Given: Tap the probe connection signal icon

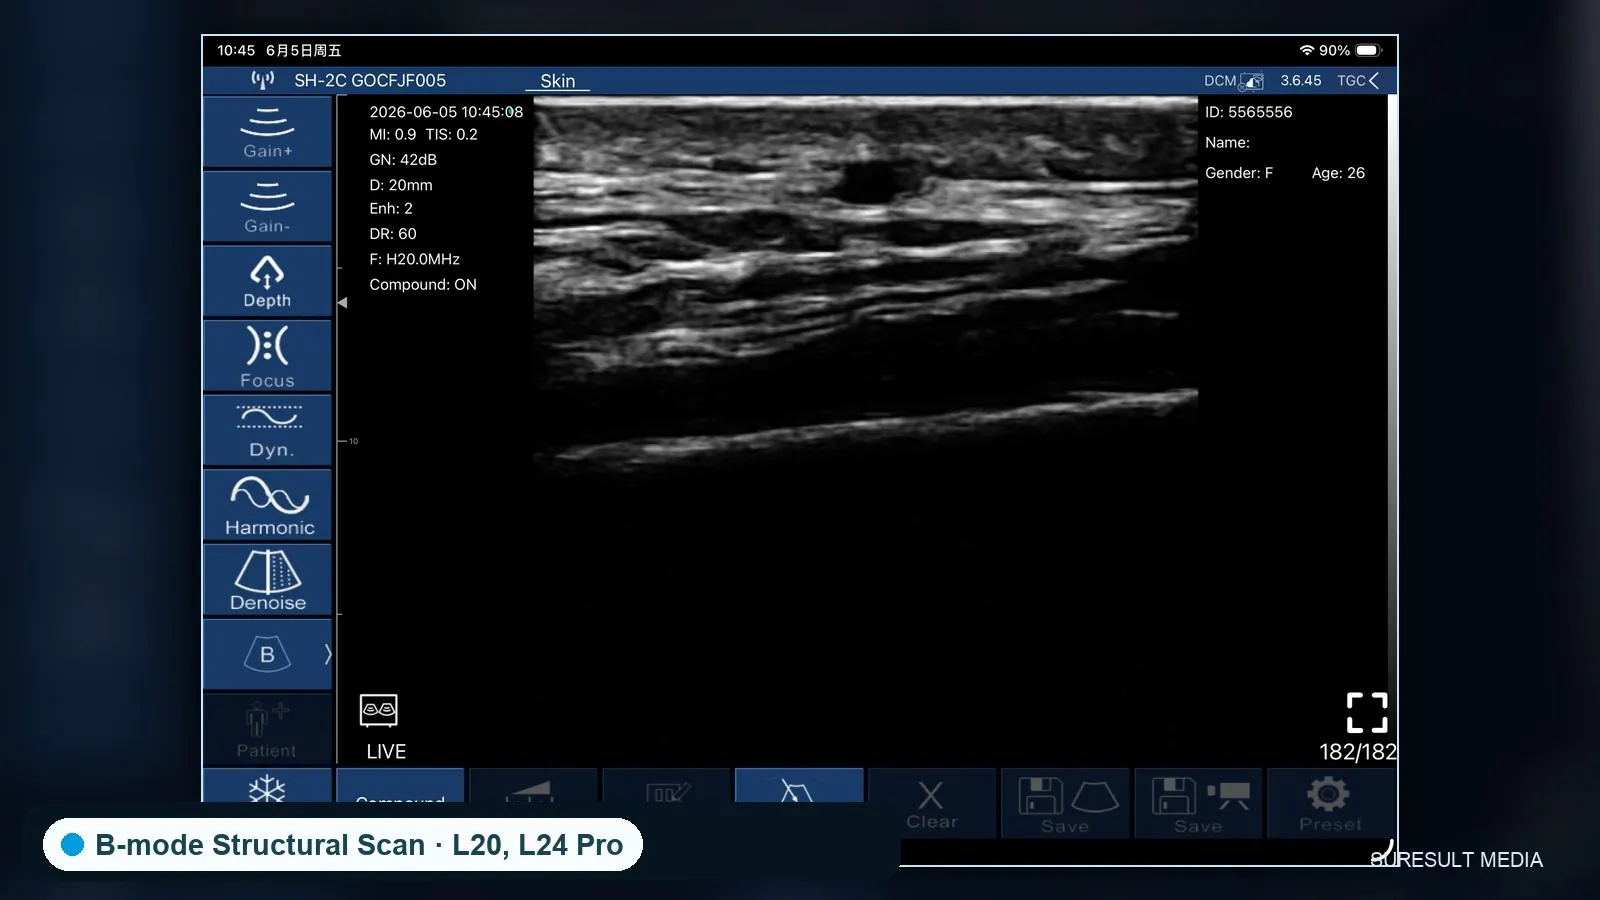Looking at the screenshot, I should 263,80.
